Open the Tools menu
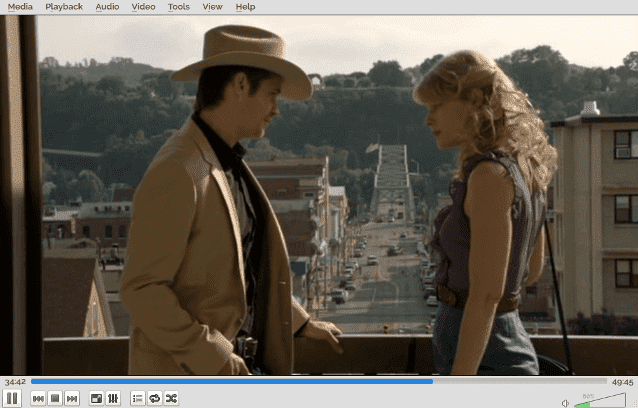Viewport: 638px width, 408px height. pyautogui.click(x=179, y=7)
